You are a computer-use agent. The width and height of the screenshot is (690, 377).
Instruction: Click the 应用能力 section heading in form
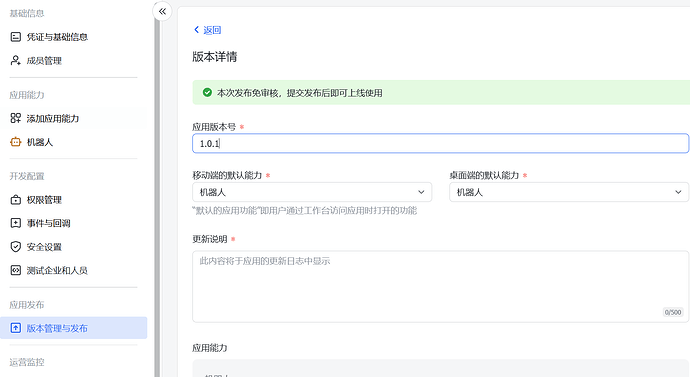(x=210, y=348)
